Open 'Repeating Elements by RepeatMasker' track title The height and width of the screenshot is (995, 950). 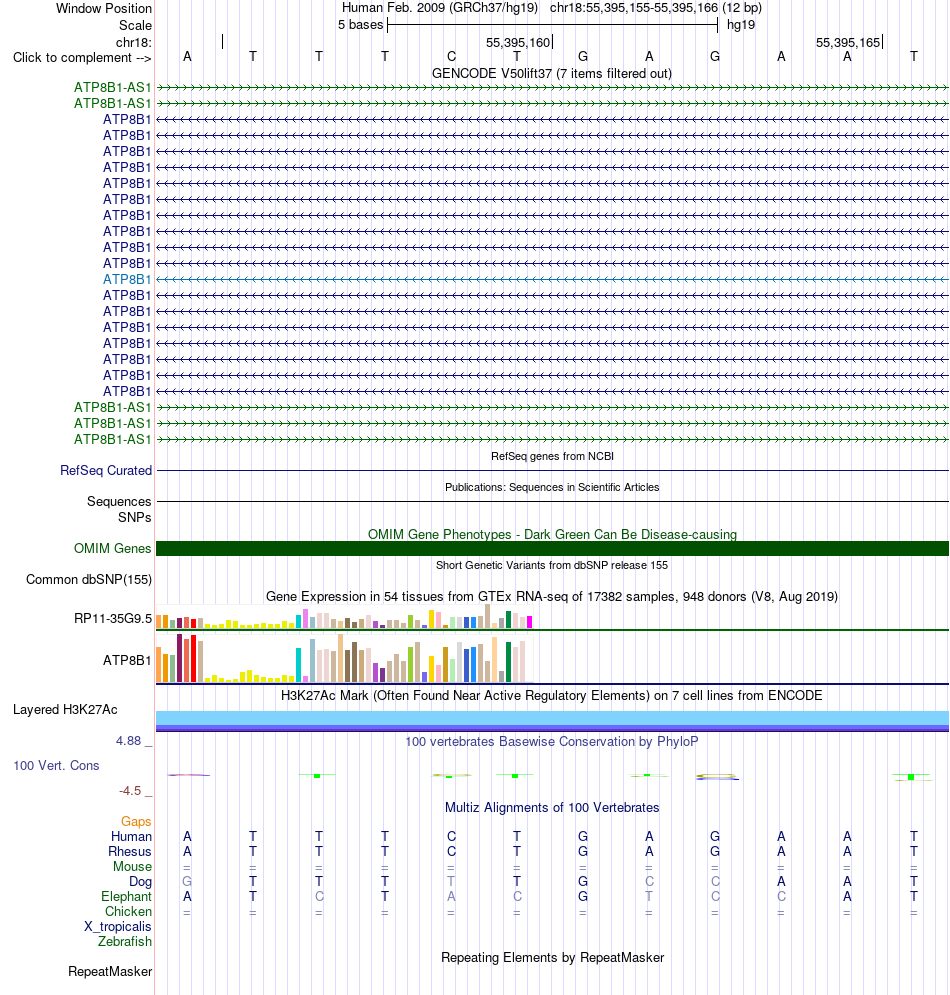click(552, 958)
